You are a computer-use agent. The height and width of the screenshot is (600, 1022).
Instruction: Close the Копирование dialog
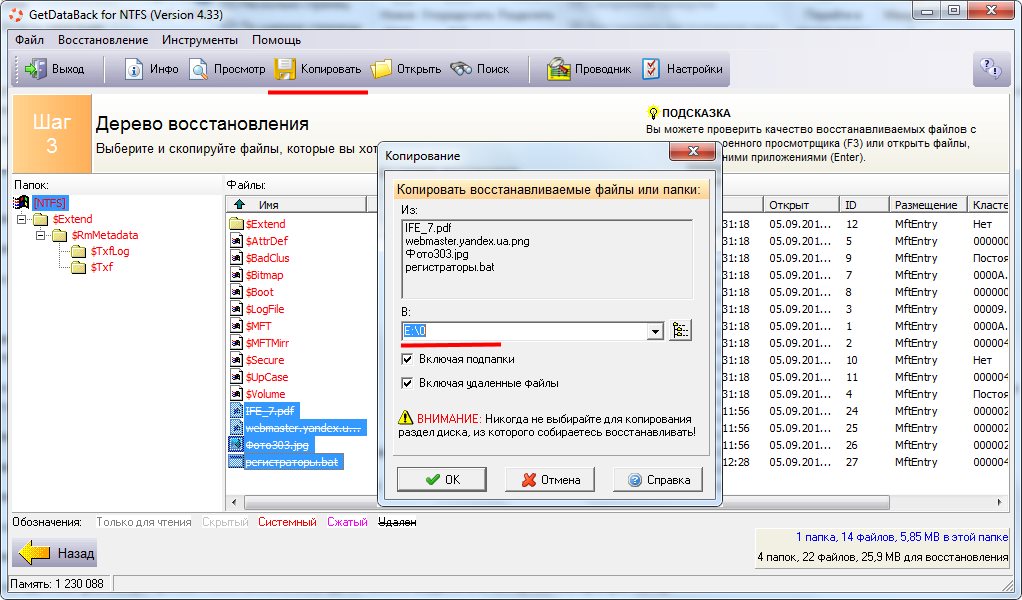click(692, 152)
